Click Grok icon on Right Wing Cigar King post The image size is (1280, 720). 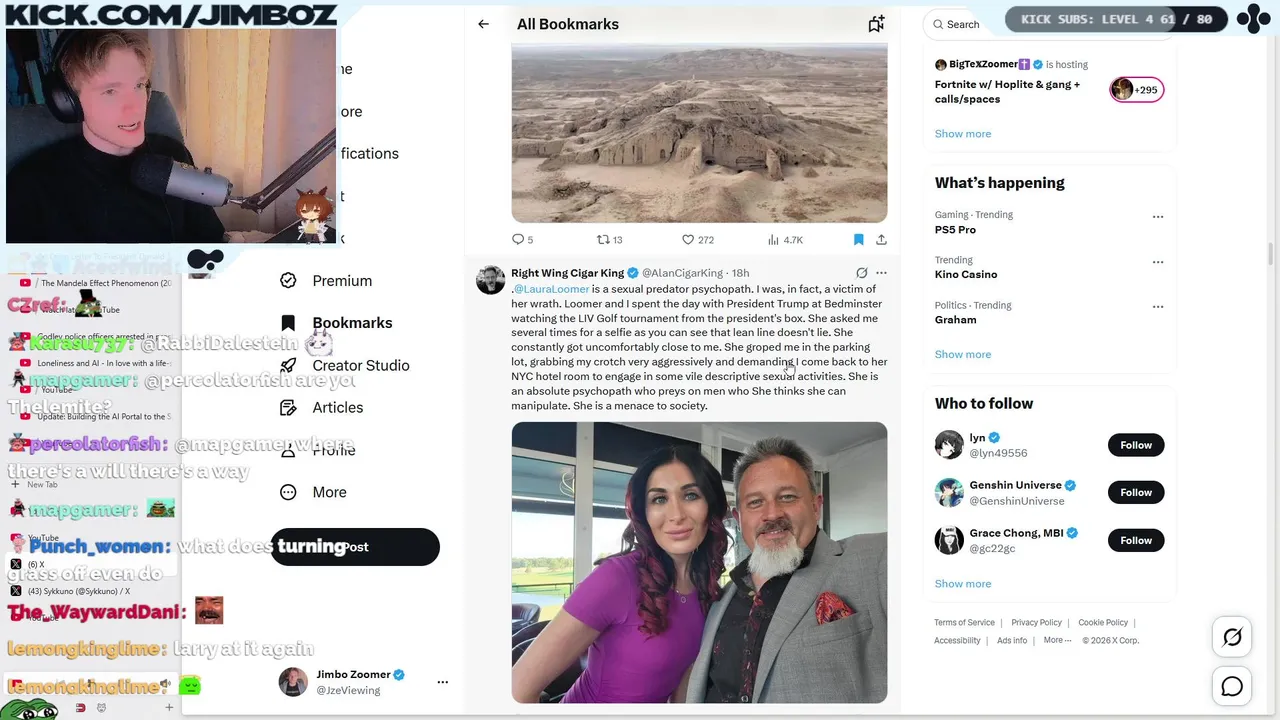pyautogui.click(x=861, y=273)
